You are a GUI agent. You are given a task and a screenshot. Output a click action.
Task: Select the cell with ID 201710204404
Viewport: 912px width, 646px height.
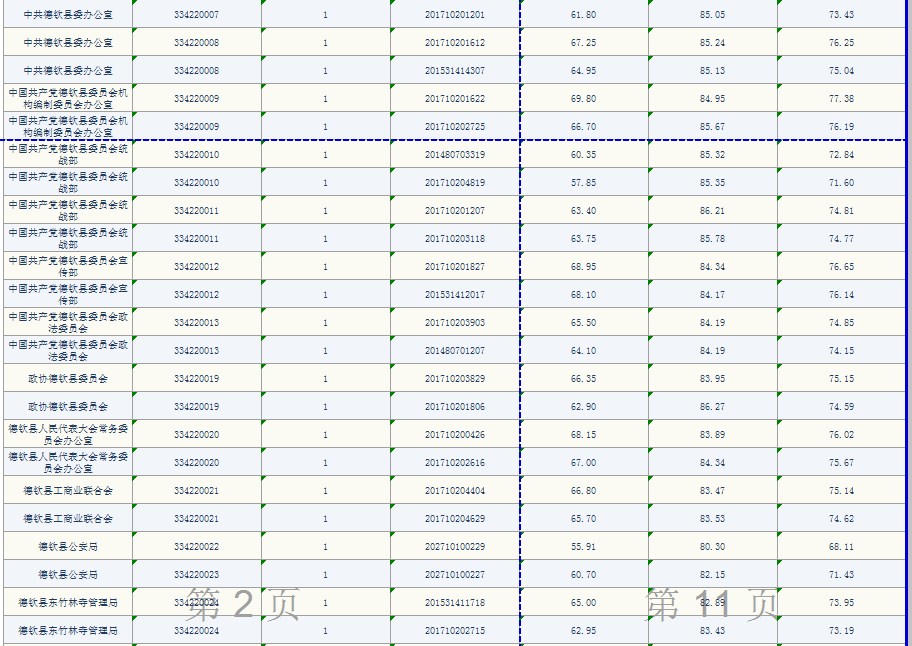(455, 491)
